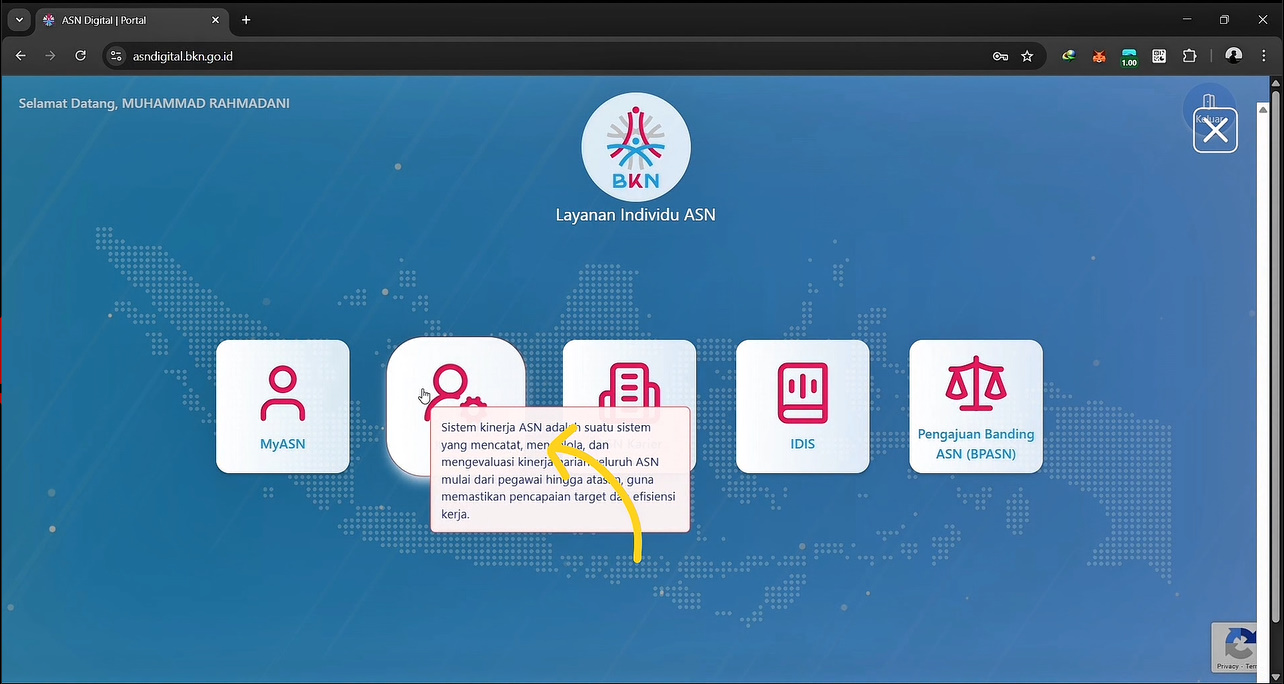Open the Chrome three-dot menu

coord(1263,57)
